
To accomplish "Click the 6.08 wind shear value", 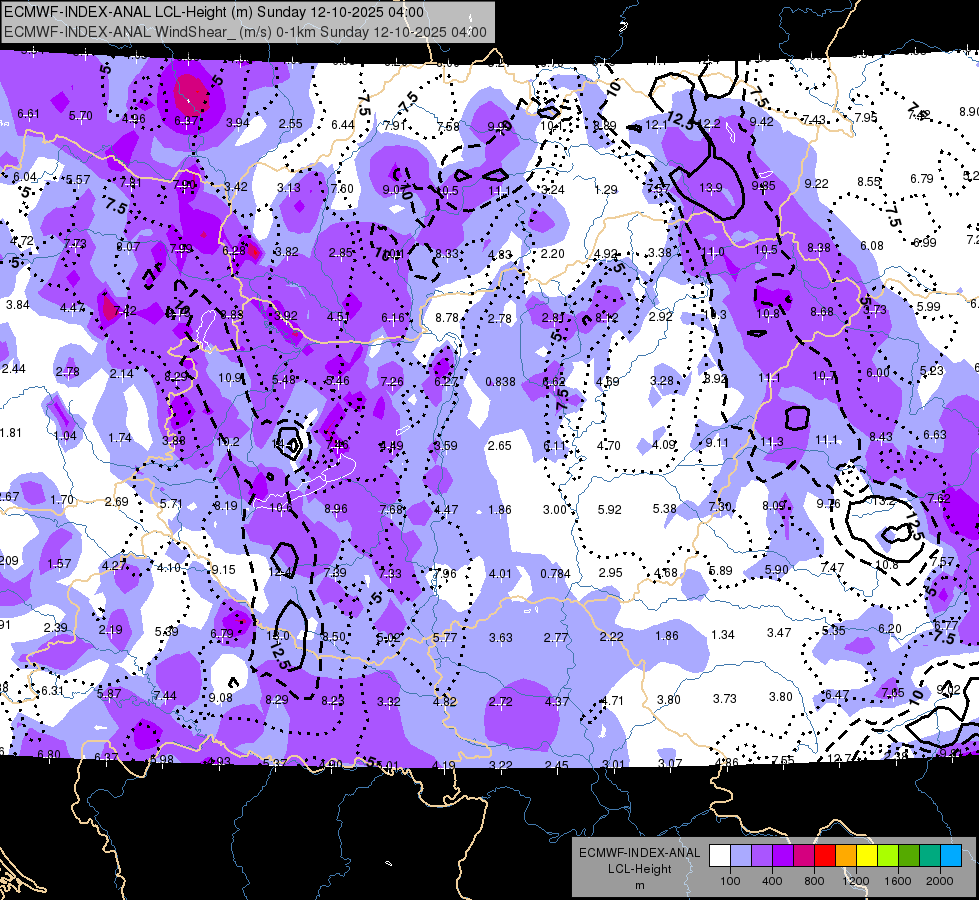I will point(872,245).
